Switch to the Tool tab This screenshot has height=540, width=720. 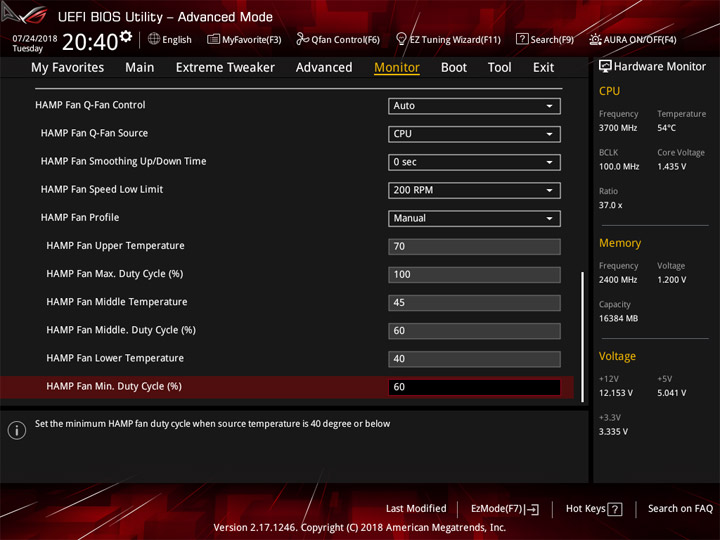(499, 68)
